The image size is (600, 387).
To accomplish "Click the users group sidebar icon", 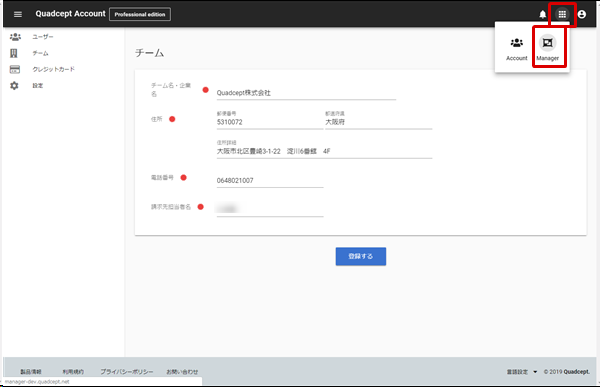I will click(15, 37).
